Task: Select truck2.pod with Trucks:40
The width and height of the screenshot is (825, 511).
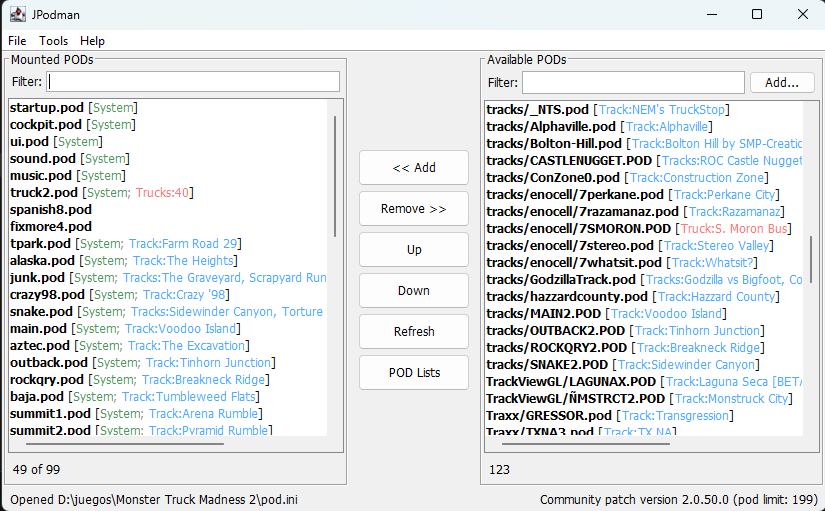Action: 168,193
